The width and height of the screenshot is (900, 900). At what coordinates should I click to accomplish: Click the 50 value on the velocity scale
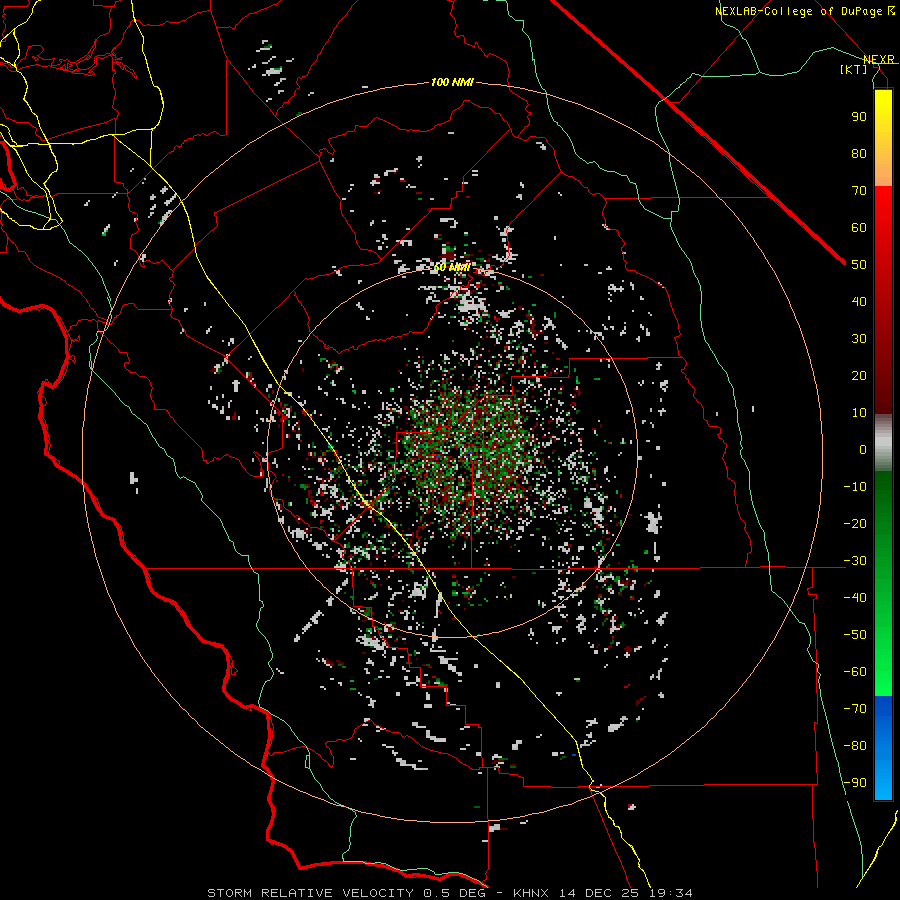click(859, 265)
